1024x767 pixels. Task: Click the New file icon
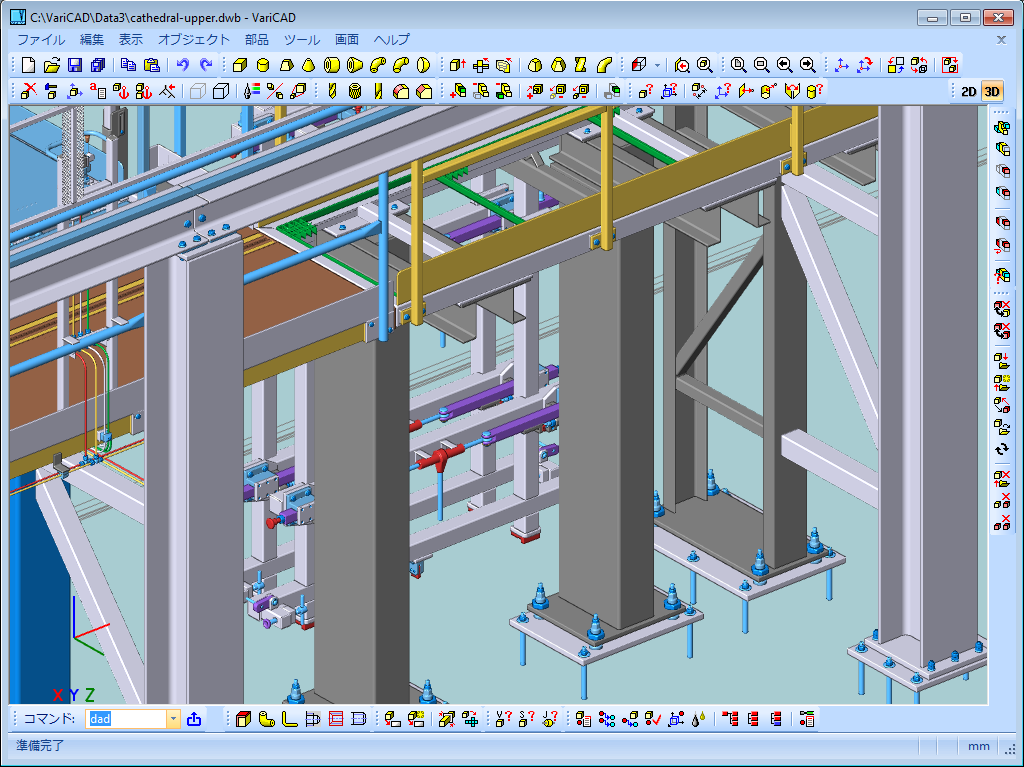[29, 65]
